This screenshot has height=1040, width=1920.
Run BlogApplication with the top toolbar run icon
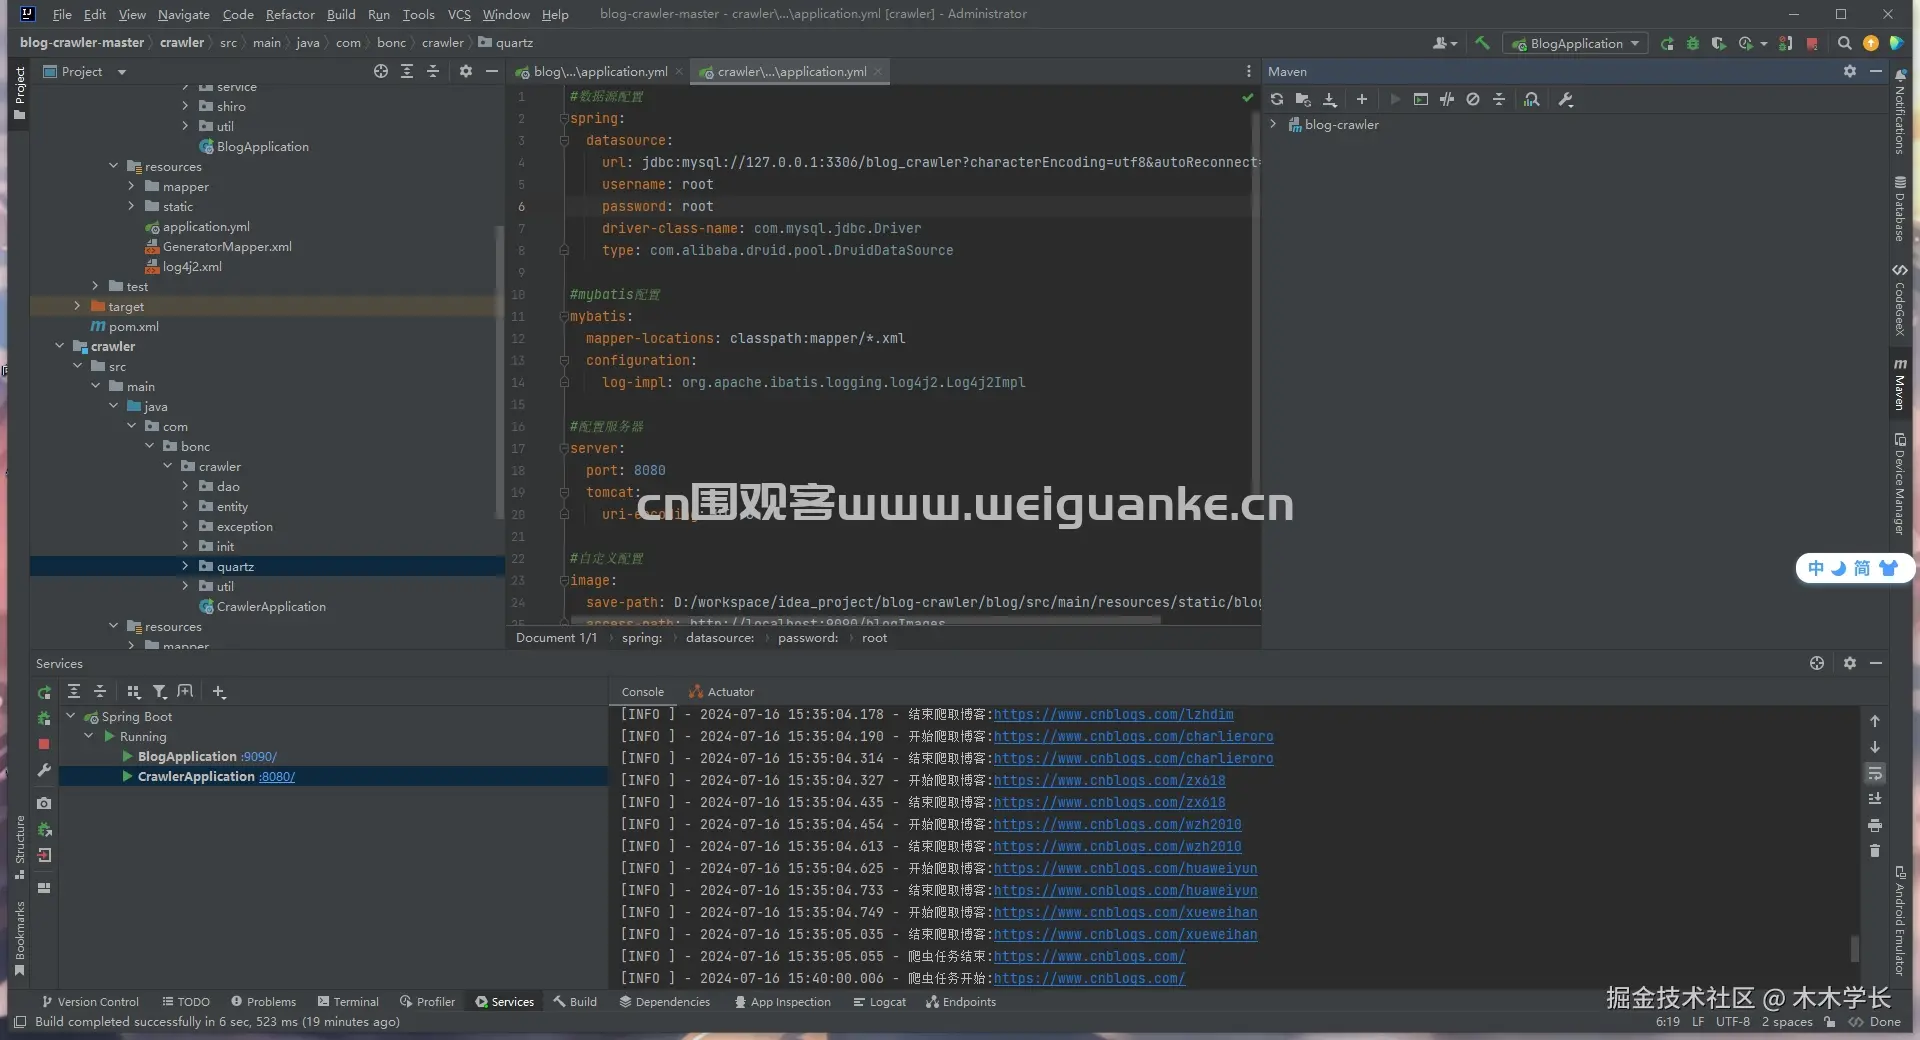(x=1667, y=43)
